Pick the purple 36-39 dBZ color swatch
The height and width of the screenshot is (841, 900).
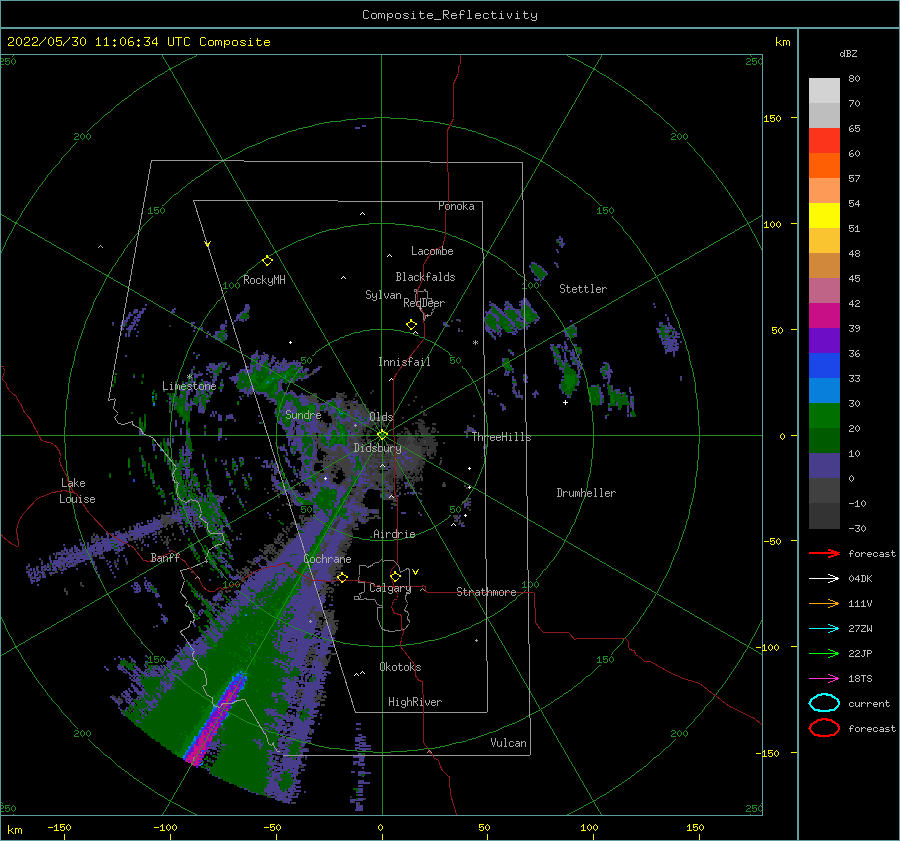tap(824, 341)
